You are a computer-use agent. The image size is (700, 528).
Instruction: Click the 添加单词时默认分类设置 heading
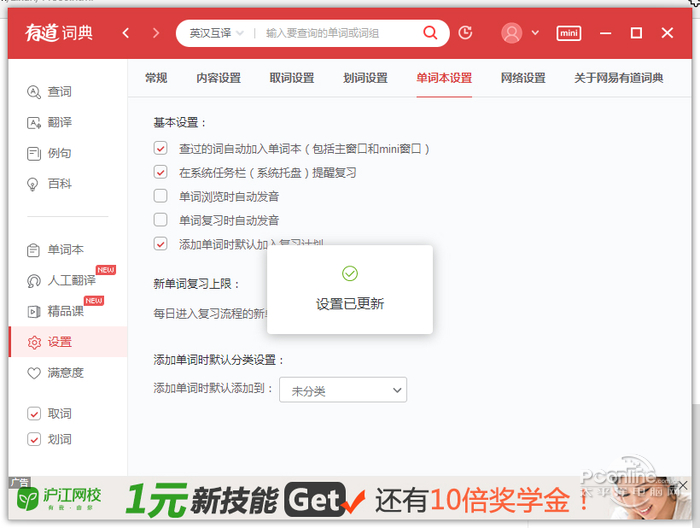tap(219, 360)
